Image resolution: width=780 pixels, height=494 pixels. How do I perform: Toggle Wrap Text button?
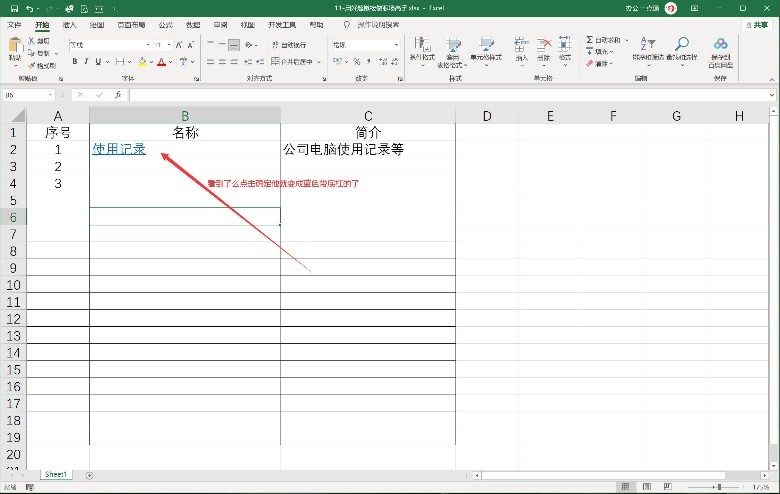(289, 45)
